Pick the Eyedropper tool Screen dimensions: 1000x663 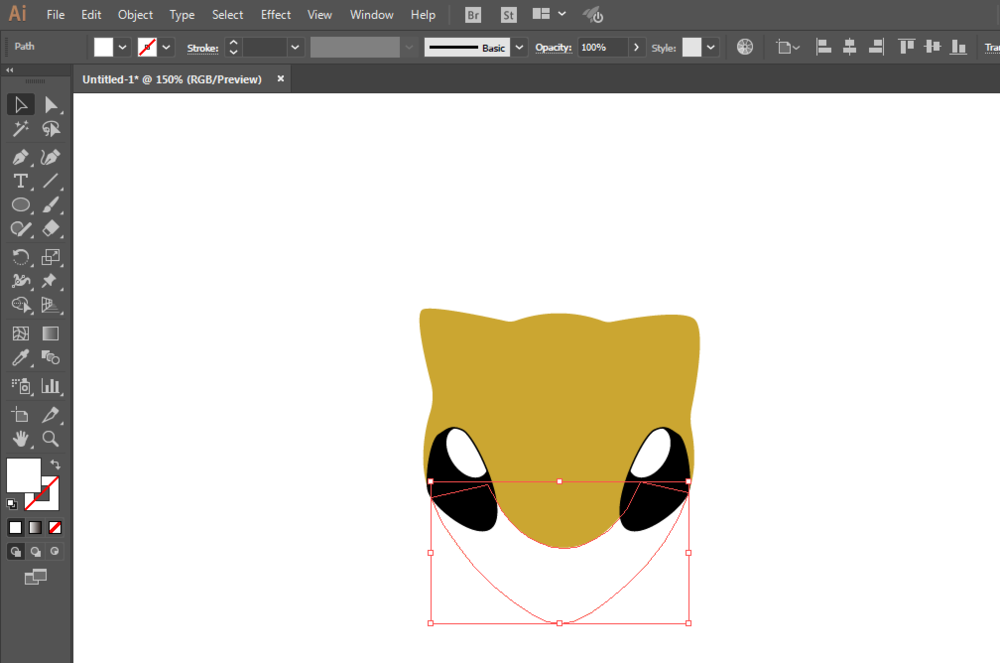tap(20, 358)
